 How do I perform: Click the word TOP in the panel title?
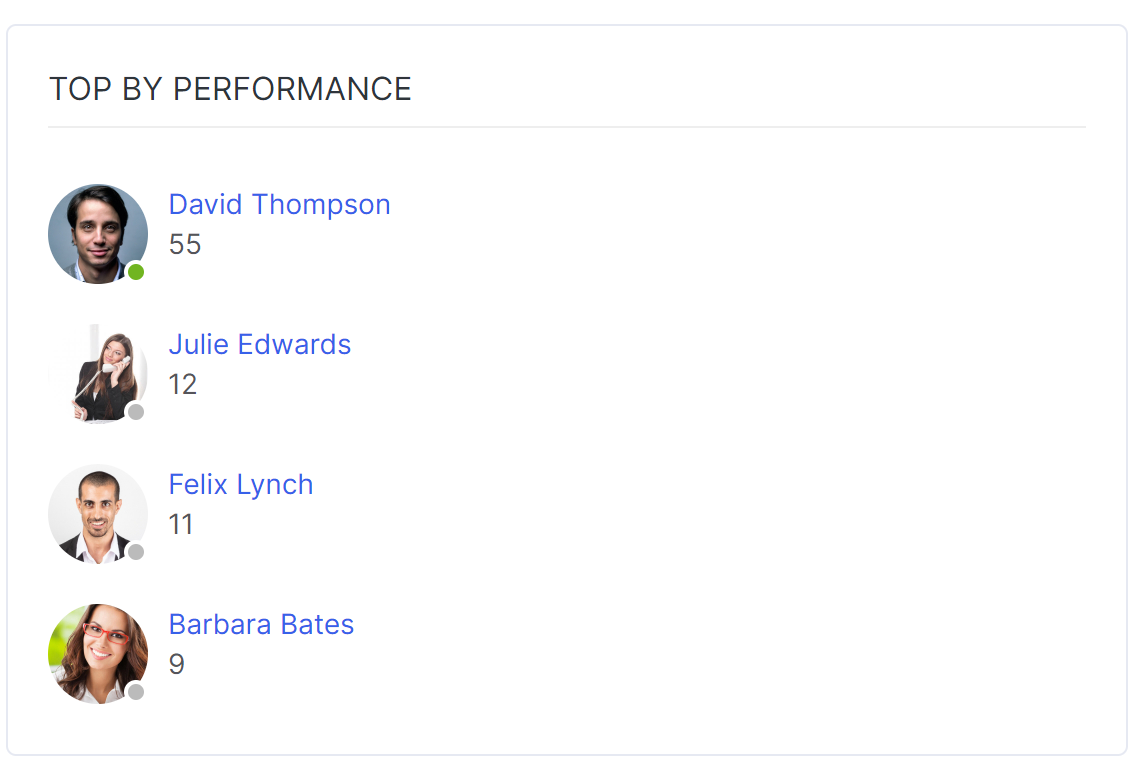80,89
